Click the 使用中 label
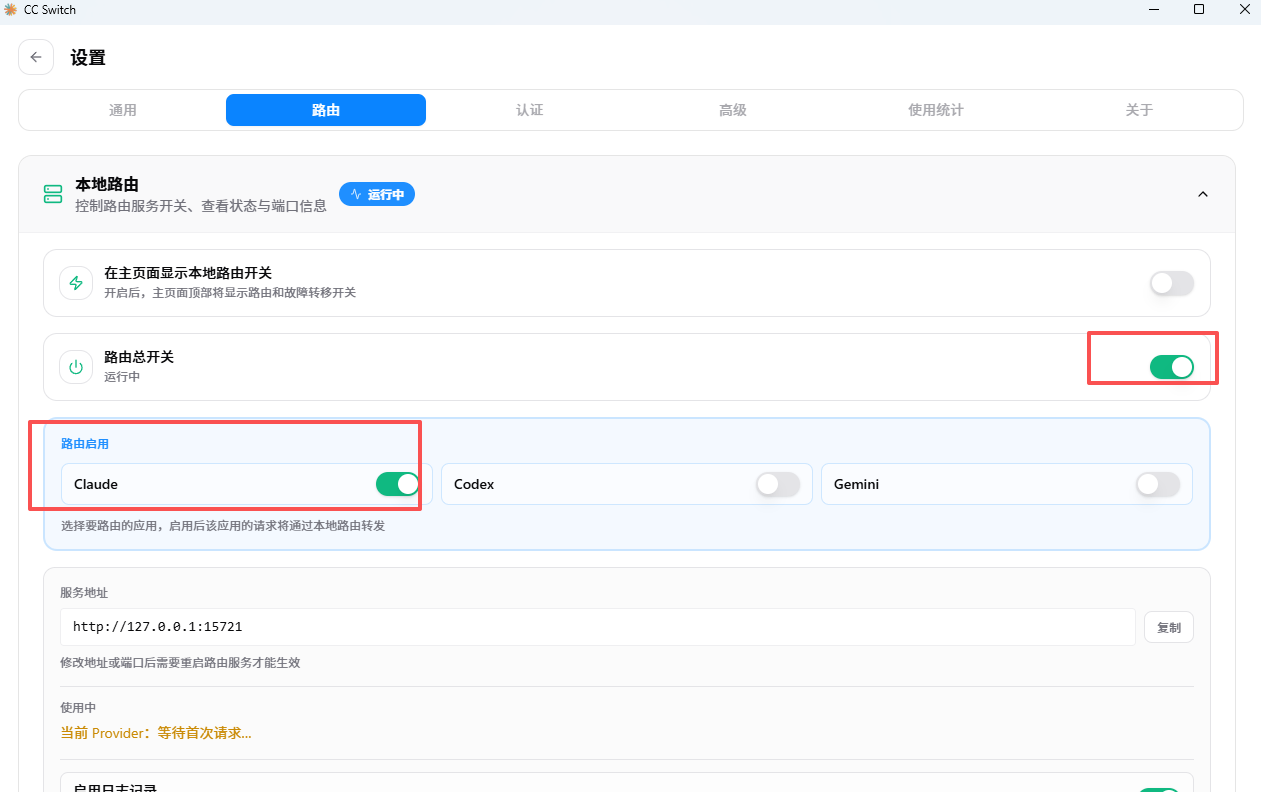This screenshot has height=792, width=1261. 78,708
